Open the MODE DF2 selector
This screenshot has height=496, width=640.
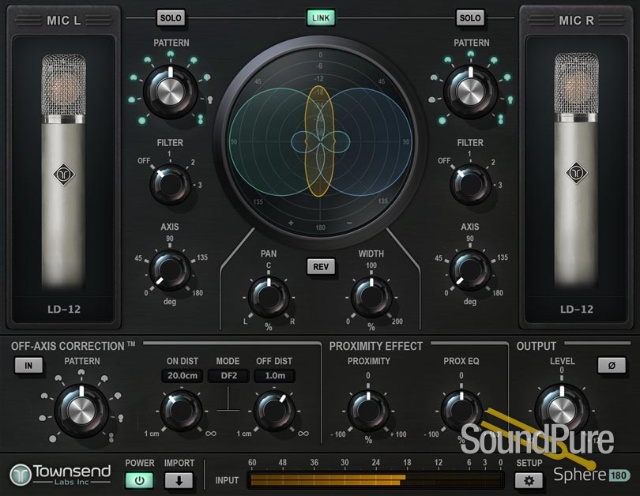coord(229,376)
